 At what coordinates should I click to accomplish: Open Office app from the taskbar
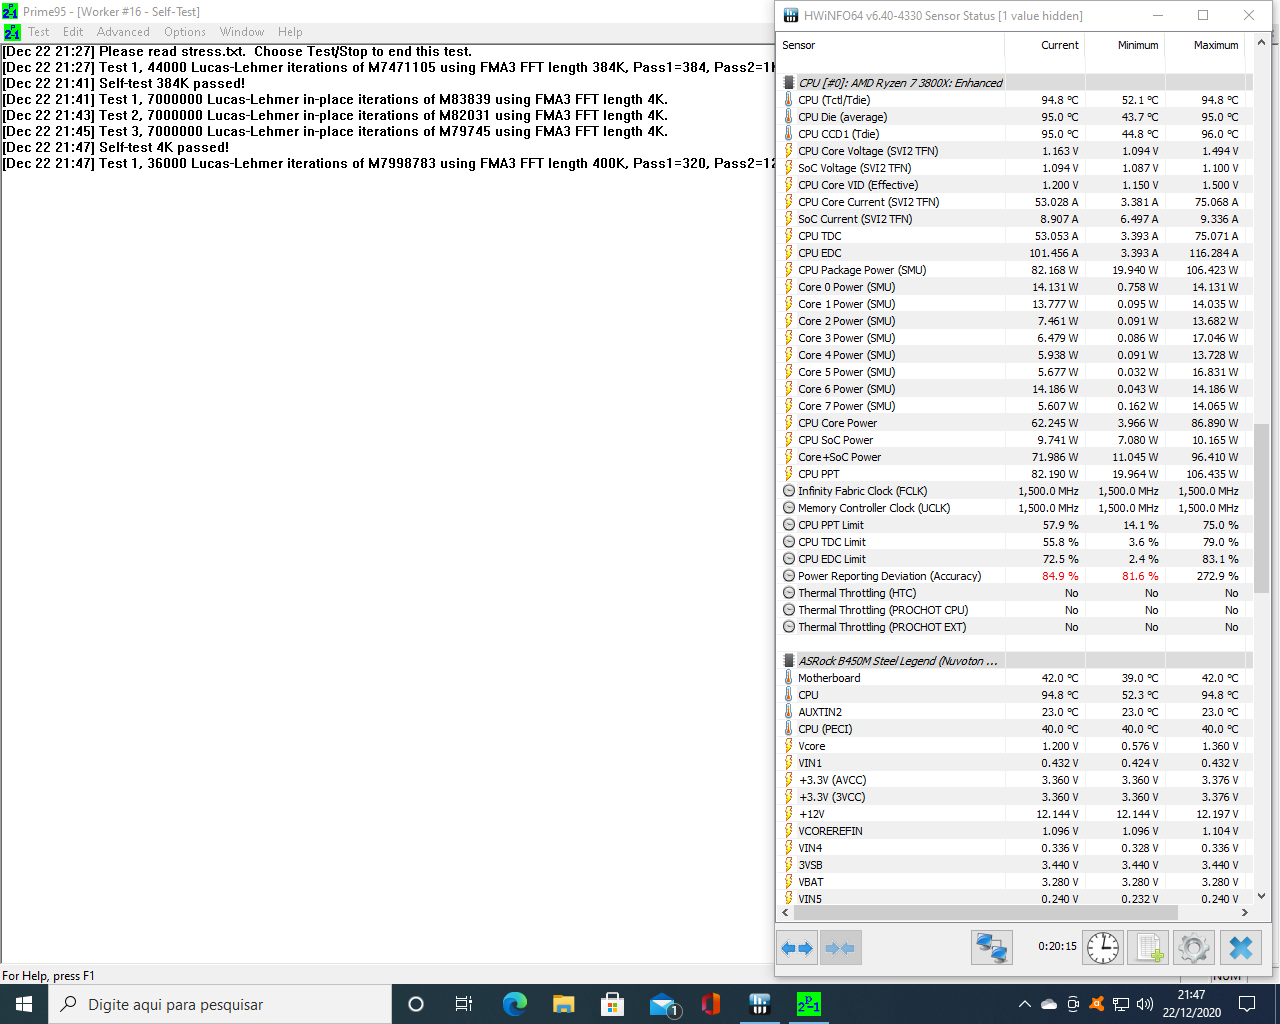point(711,1004)
